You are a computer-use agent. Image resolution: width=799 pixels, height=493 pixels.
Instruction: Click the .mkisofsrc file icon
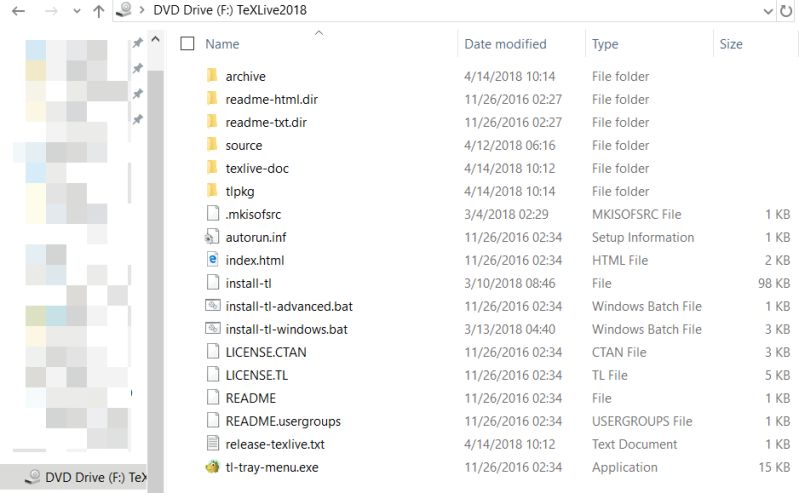click(212, 213)
